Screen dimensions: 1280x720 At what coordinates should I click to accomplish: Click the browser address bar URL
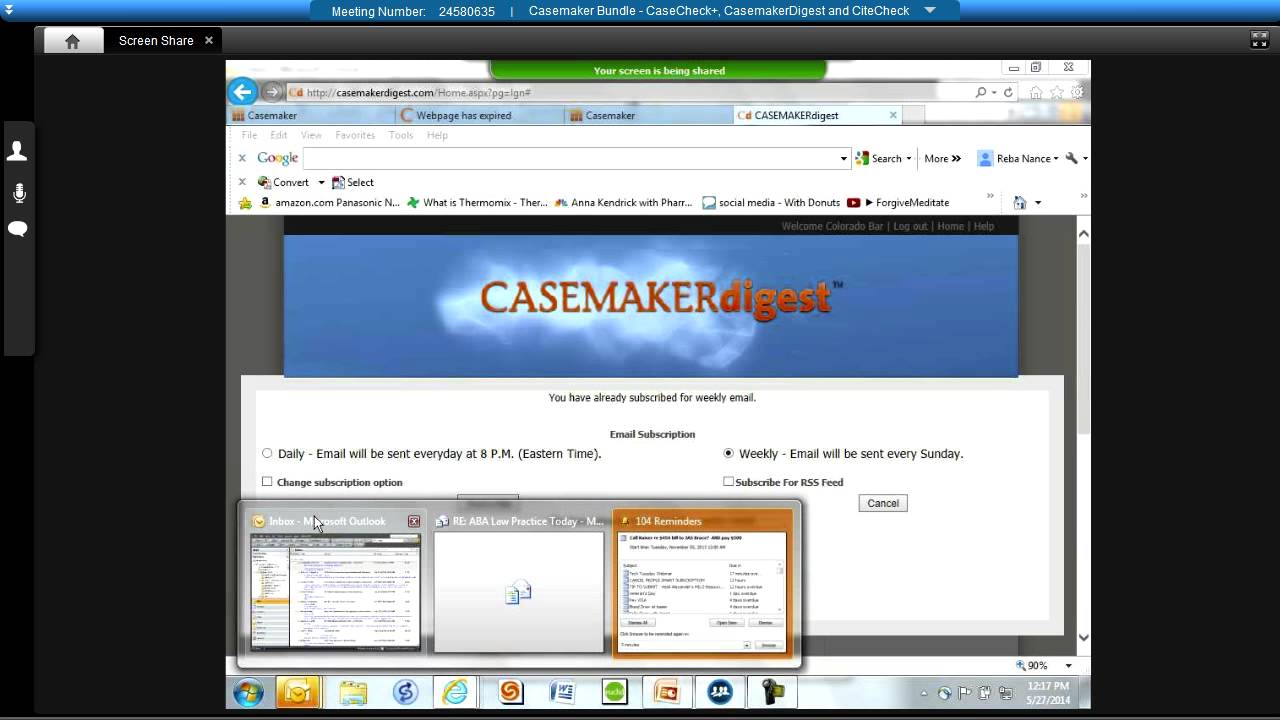pos(418,92)
